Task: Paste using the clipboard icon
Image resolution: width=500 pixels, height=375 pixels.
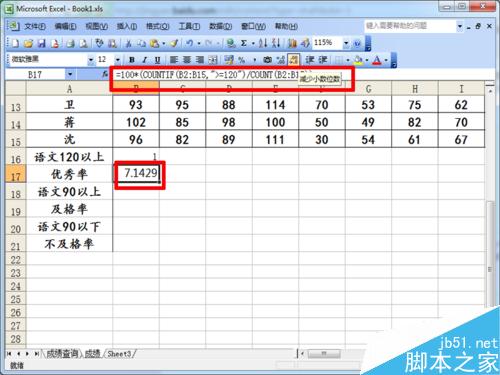Action: click(154, 43)
